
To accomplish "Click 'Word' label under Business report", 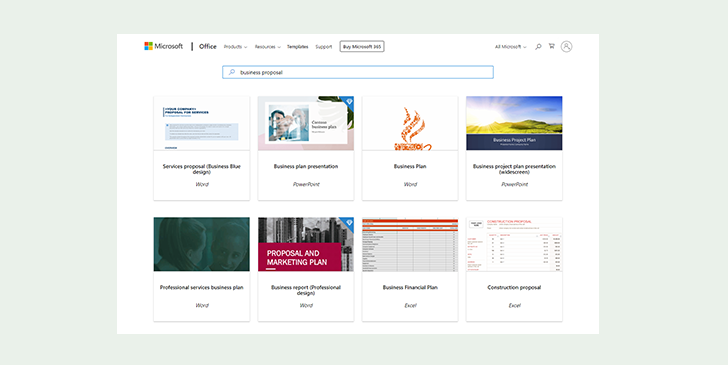I will [x=306, y=306].
